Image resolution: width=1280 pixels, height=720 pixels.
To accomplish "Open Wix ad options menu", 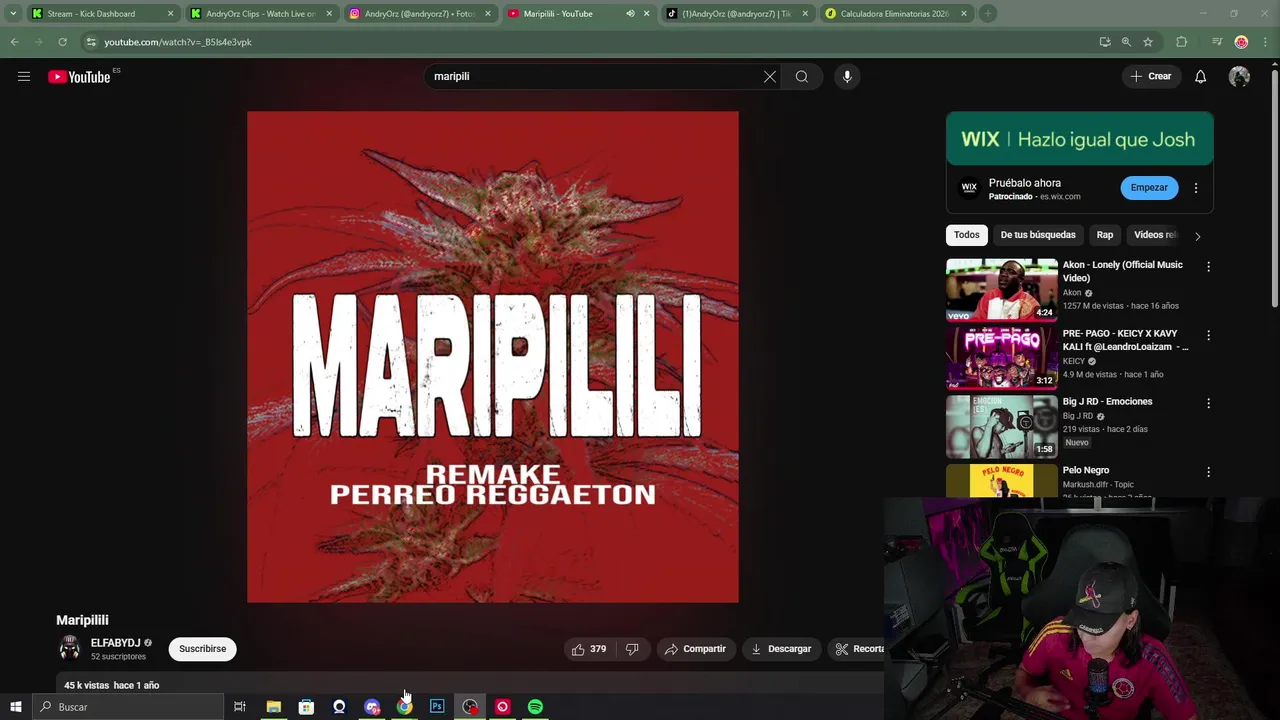I will tap(1196, 188).
